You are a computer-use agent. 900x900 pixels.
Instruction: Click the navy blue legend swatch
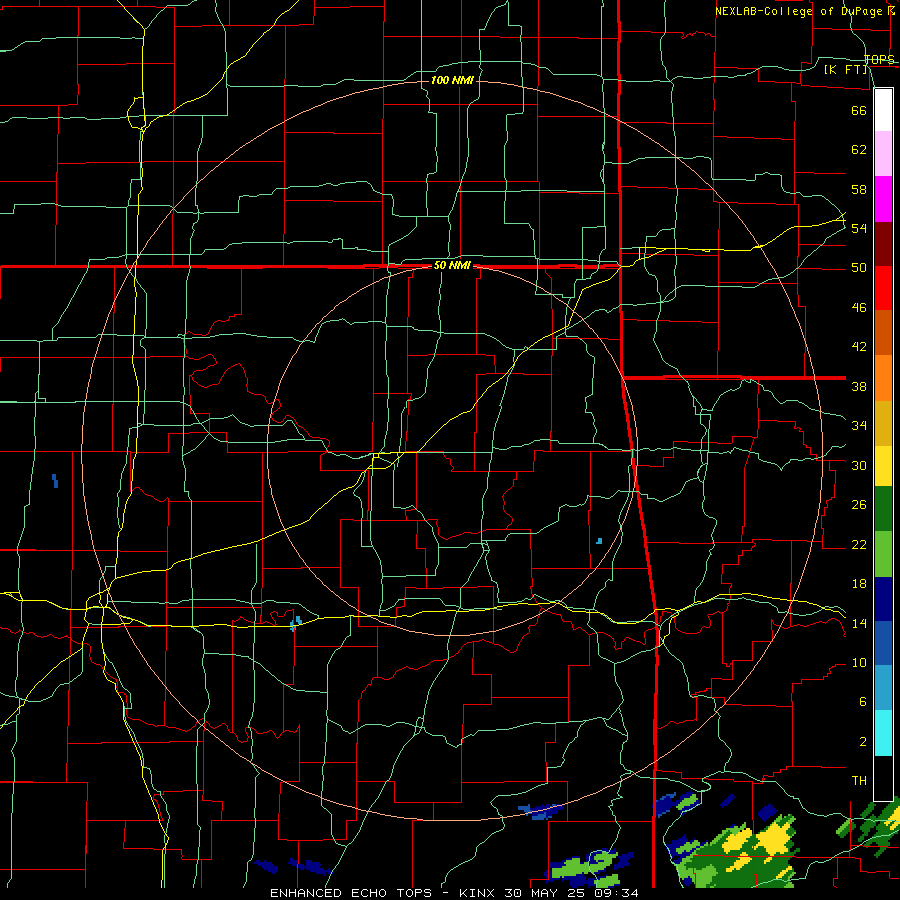pos(883,599)
